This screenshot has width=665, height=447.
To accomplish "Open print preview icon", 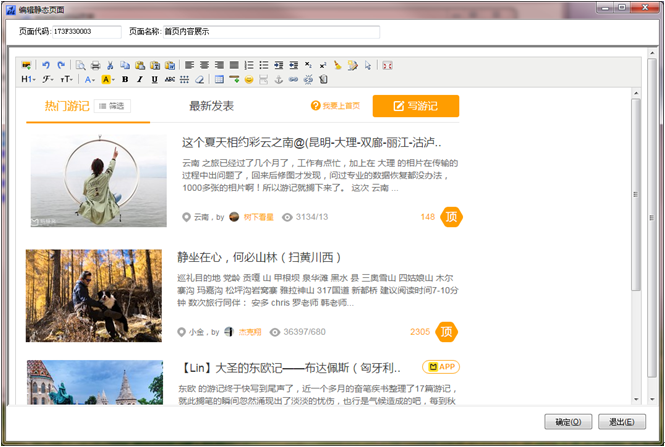I will tap(81, 65).
